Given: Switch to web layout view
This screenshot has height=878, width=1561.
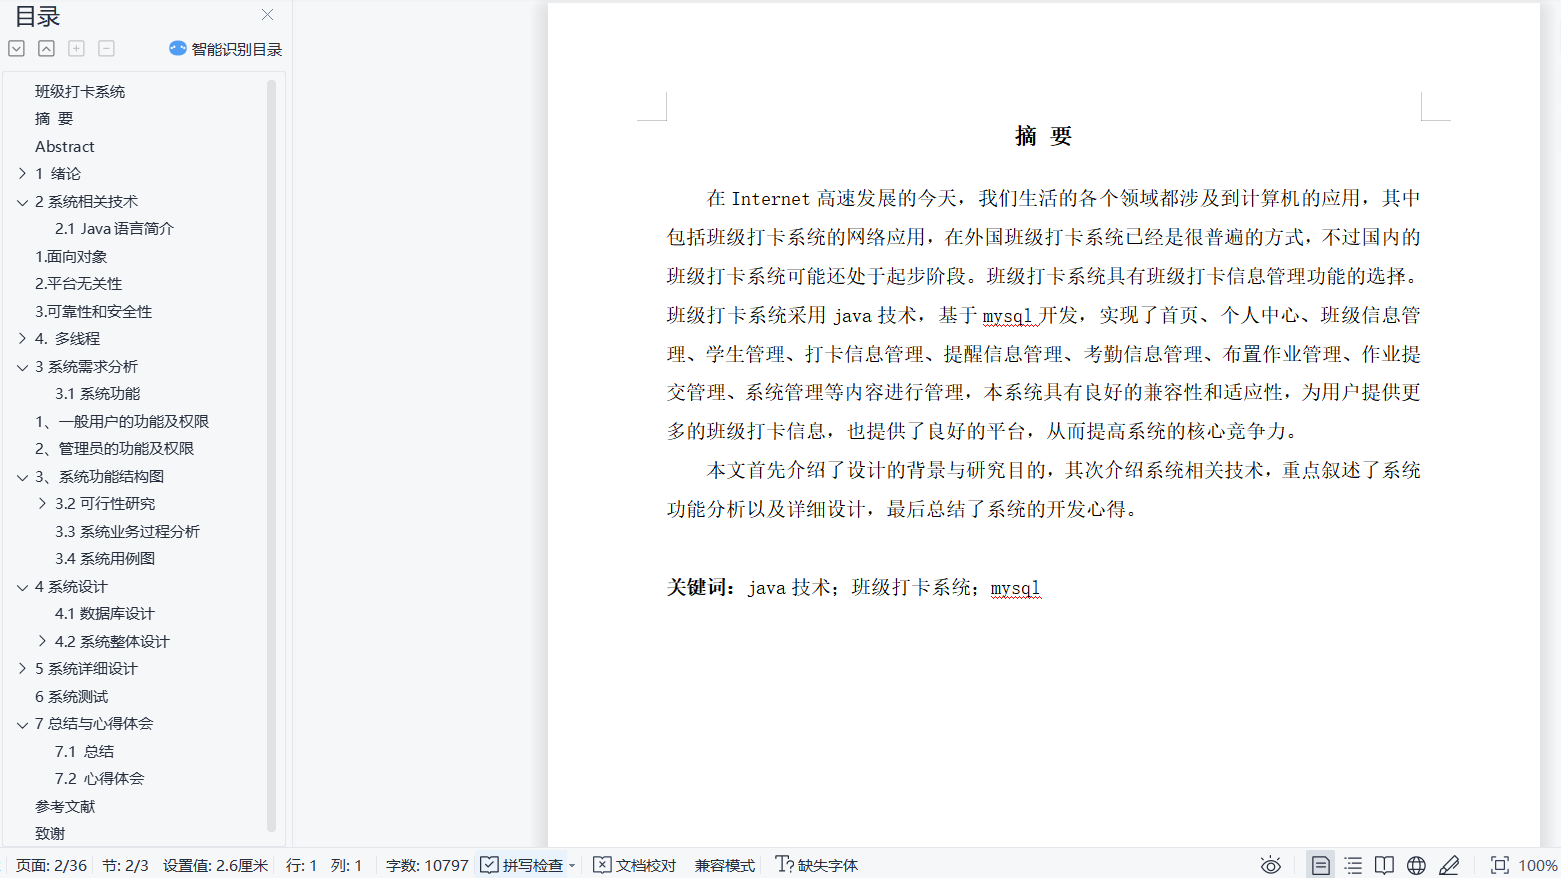Looking at the screenshot, I should point(1416,865).
